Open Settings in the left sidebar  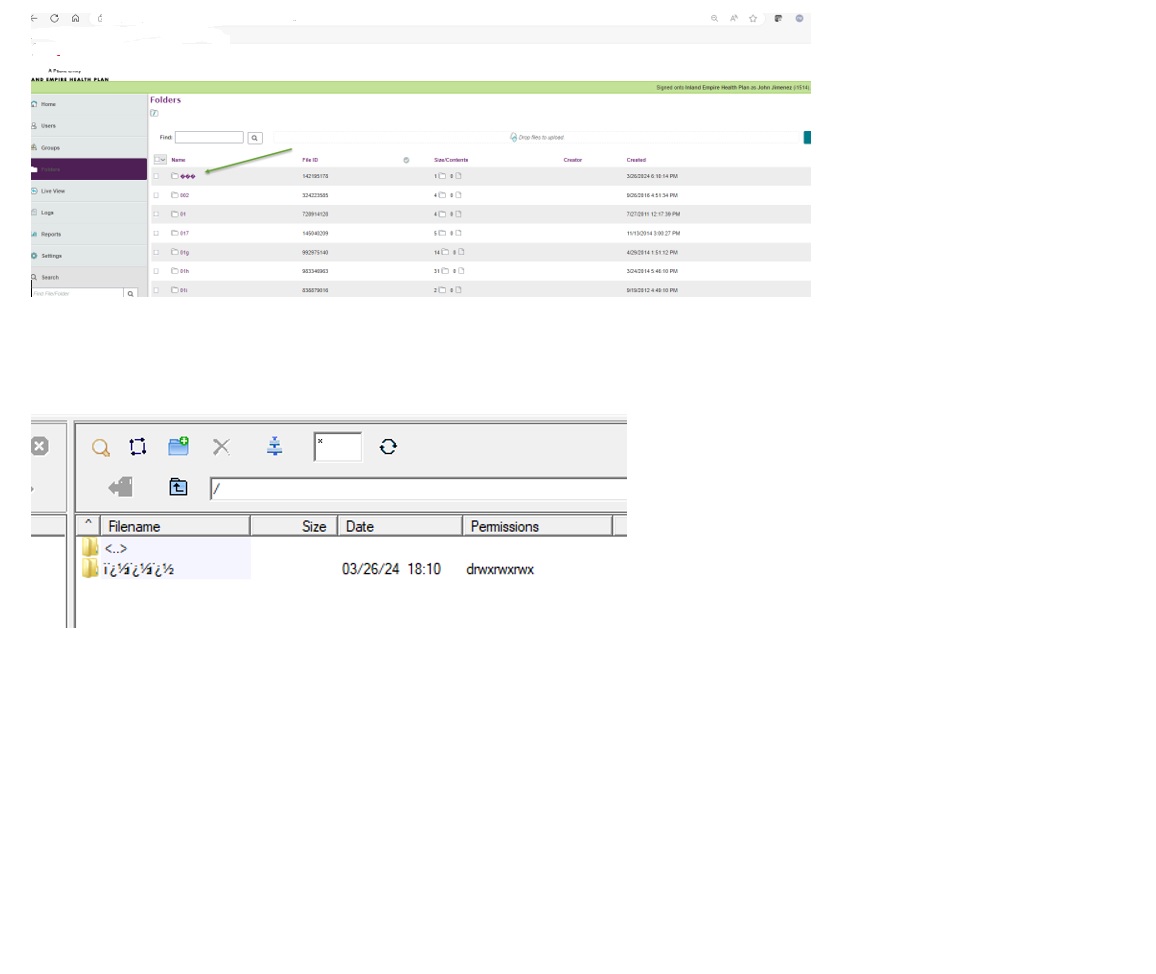point(88,256)
